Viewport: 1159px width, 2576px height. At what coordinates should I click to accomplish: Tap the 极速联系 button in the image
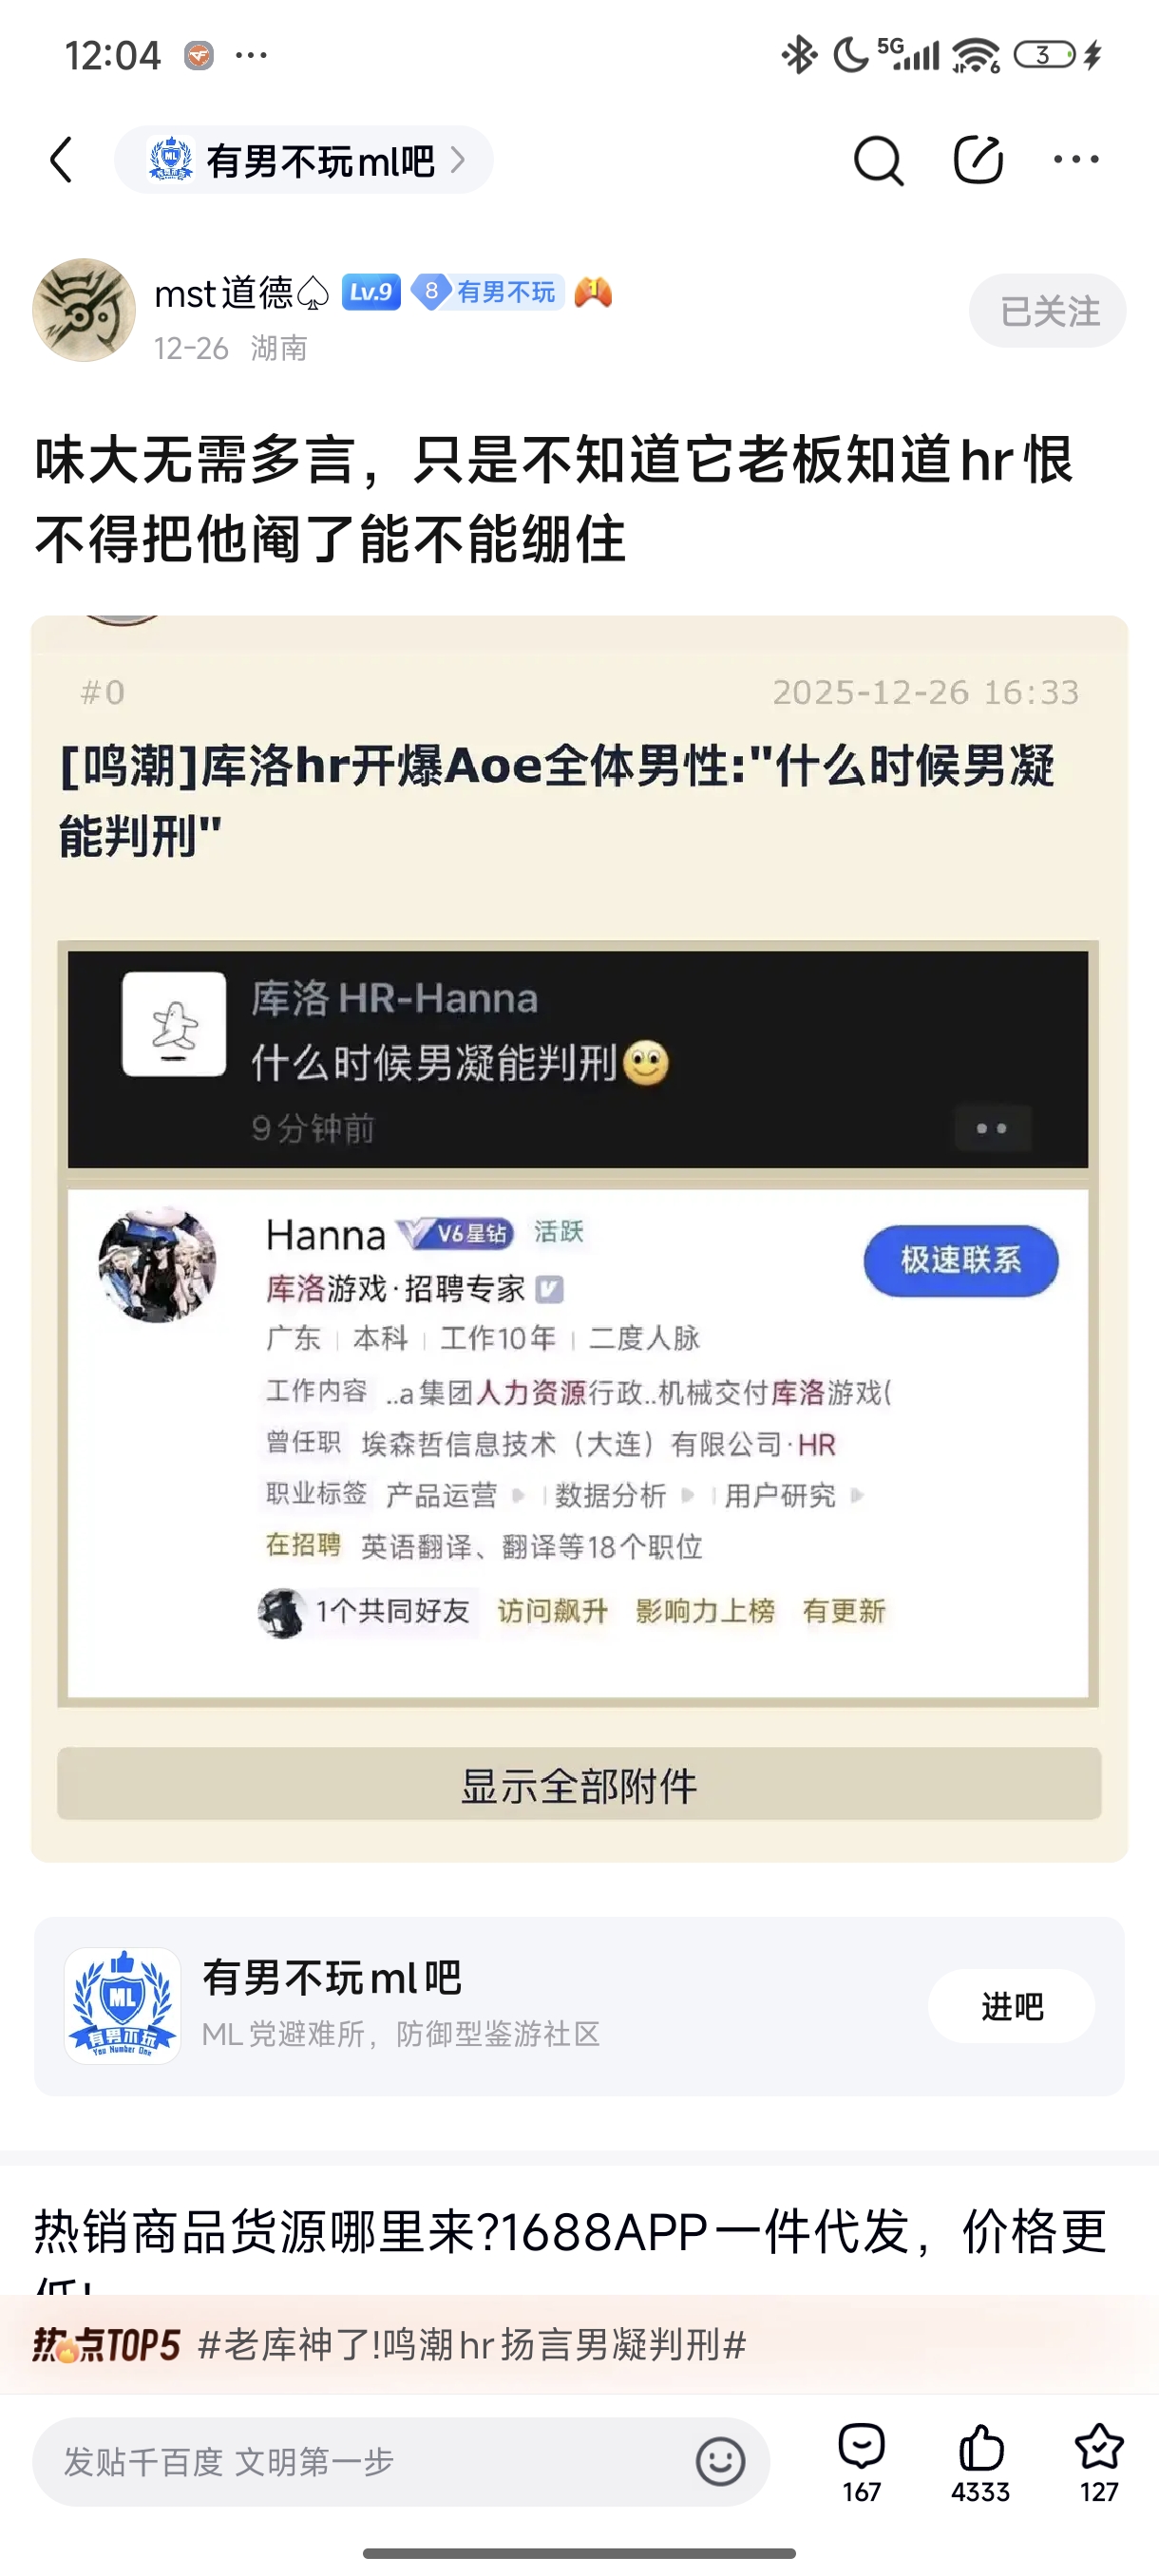(x=960, y=1260)
